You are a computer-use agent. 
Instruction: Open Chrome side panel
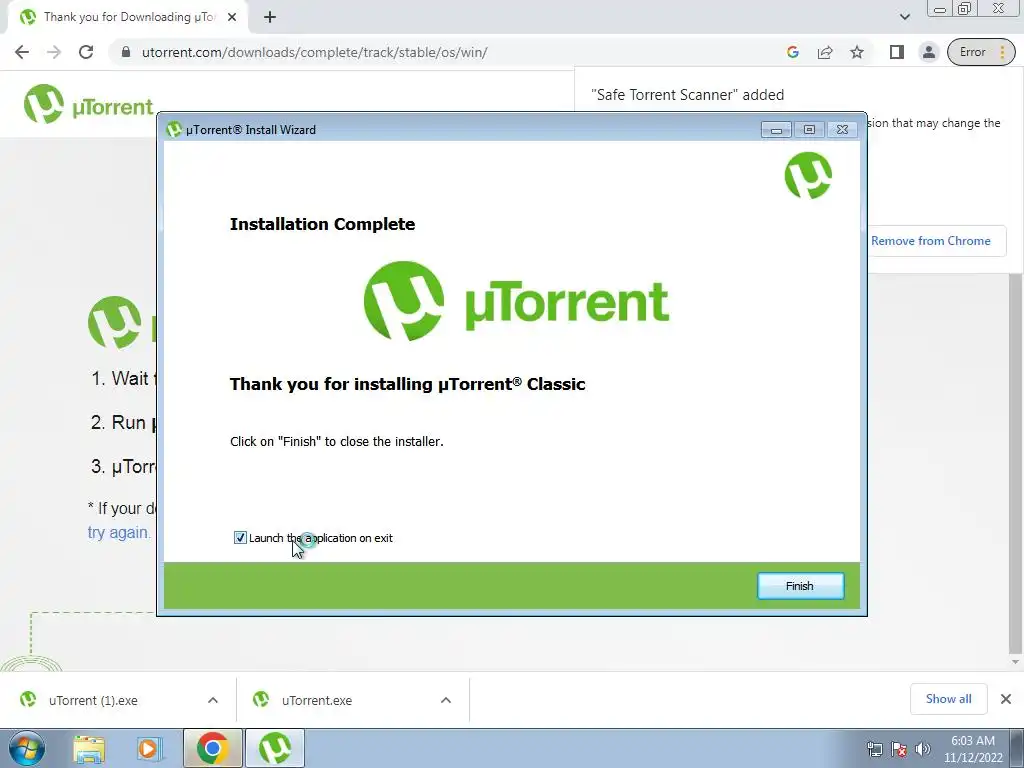[897, 52]
